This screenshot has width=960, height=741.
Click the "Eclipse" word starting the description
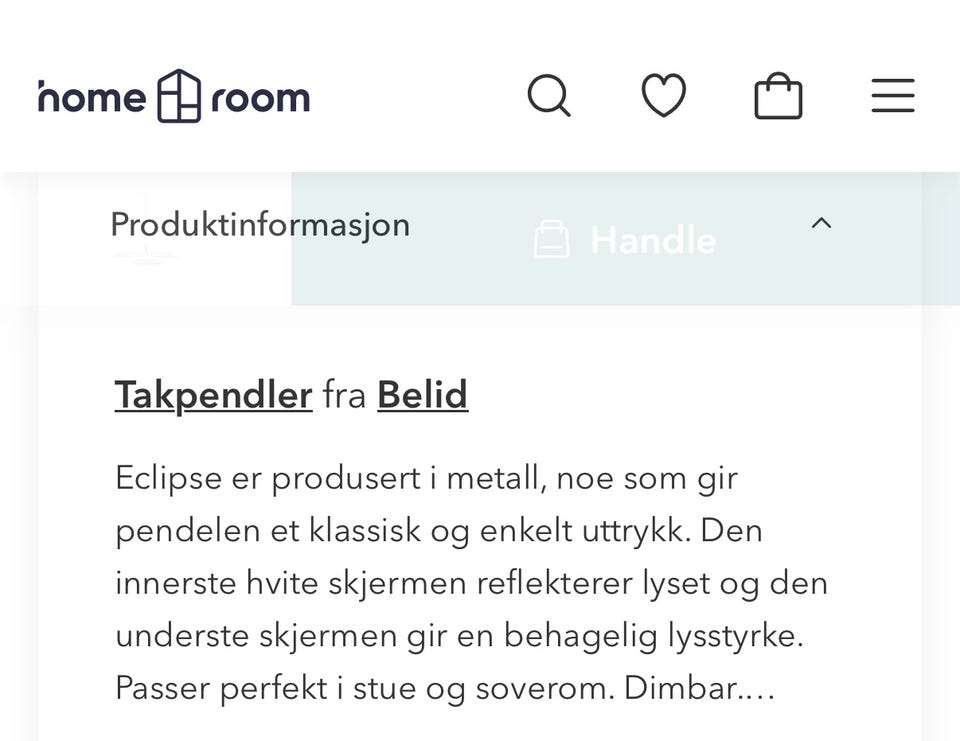[168, 478]
